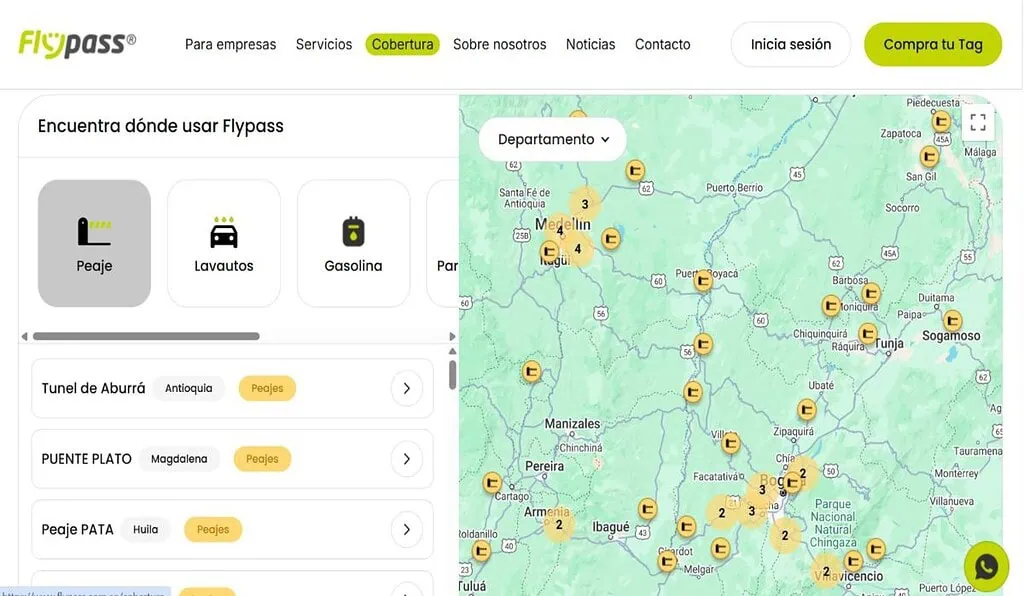Click toll marker near Ibagué
1024x596 pixels.
[x=647, y=509]
